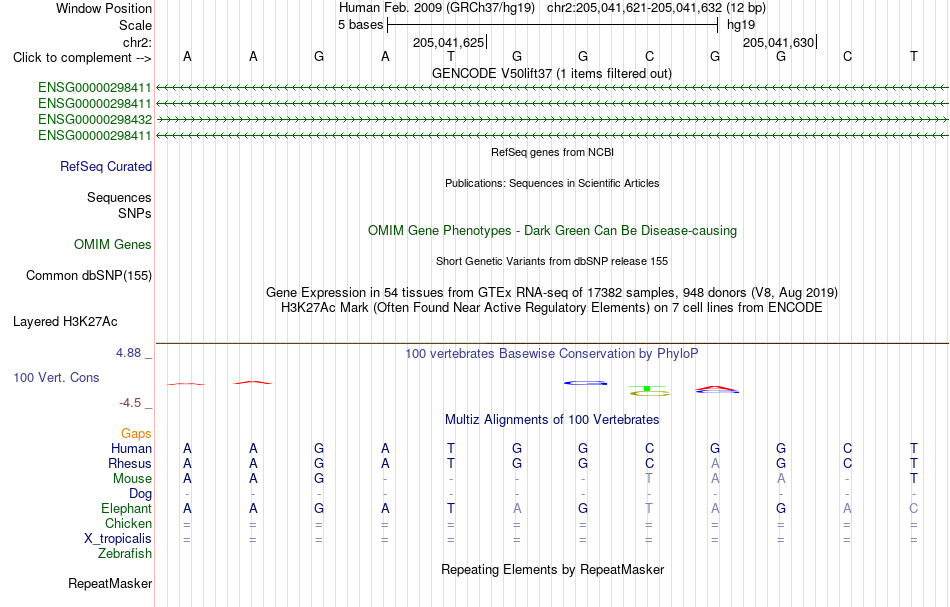Click the orange Gaps label
The height and width of the screenshot is (607, 950).
coord(136,433)
